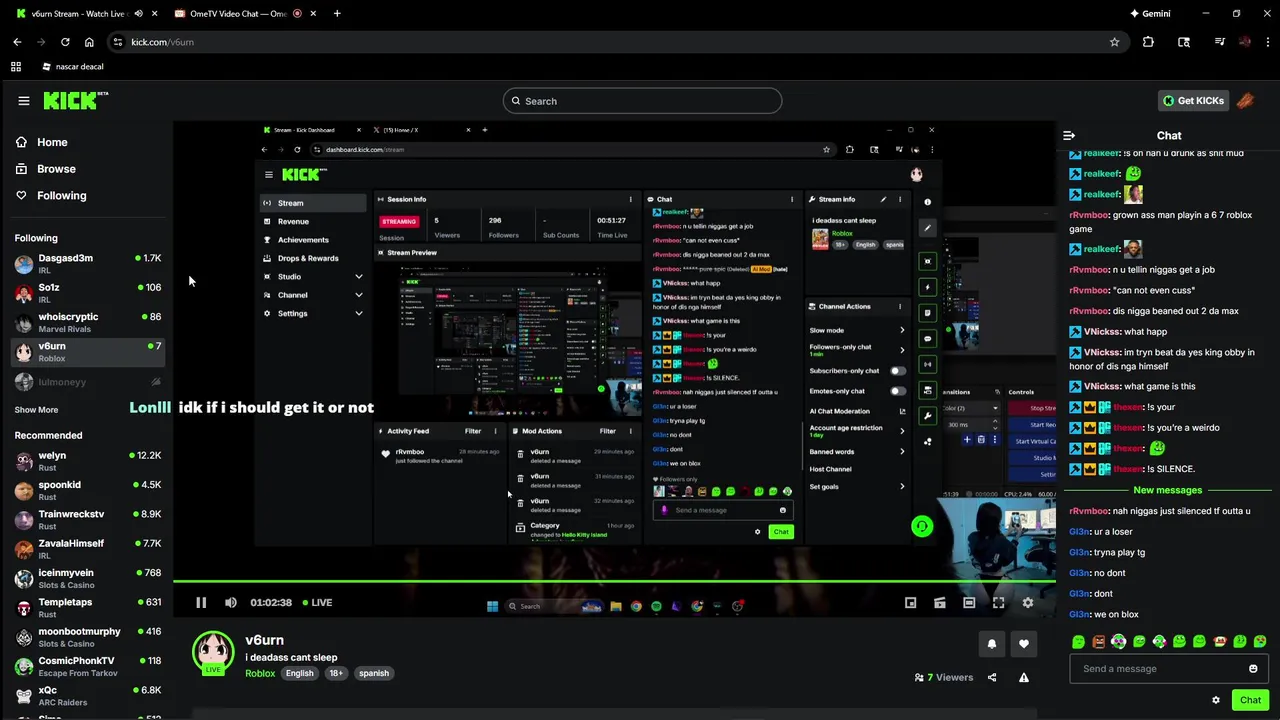Click the English tag
The image size is (1280, 720).
click(x=299, y=674)
